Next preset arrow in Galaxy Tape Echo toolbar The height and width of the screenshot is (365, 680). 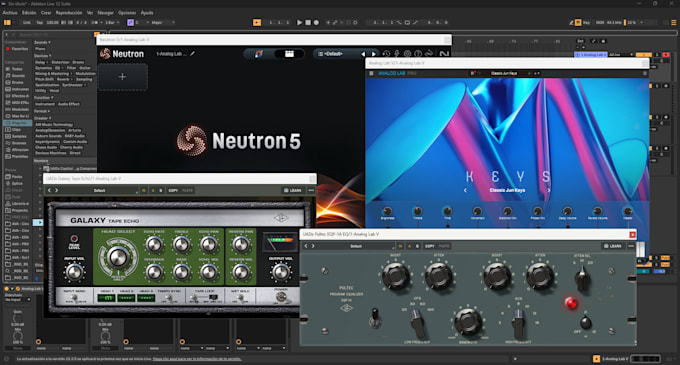click(56, 190)
